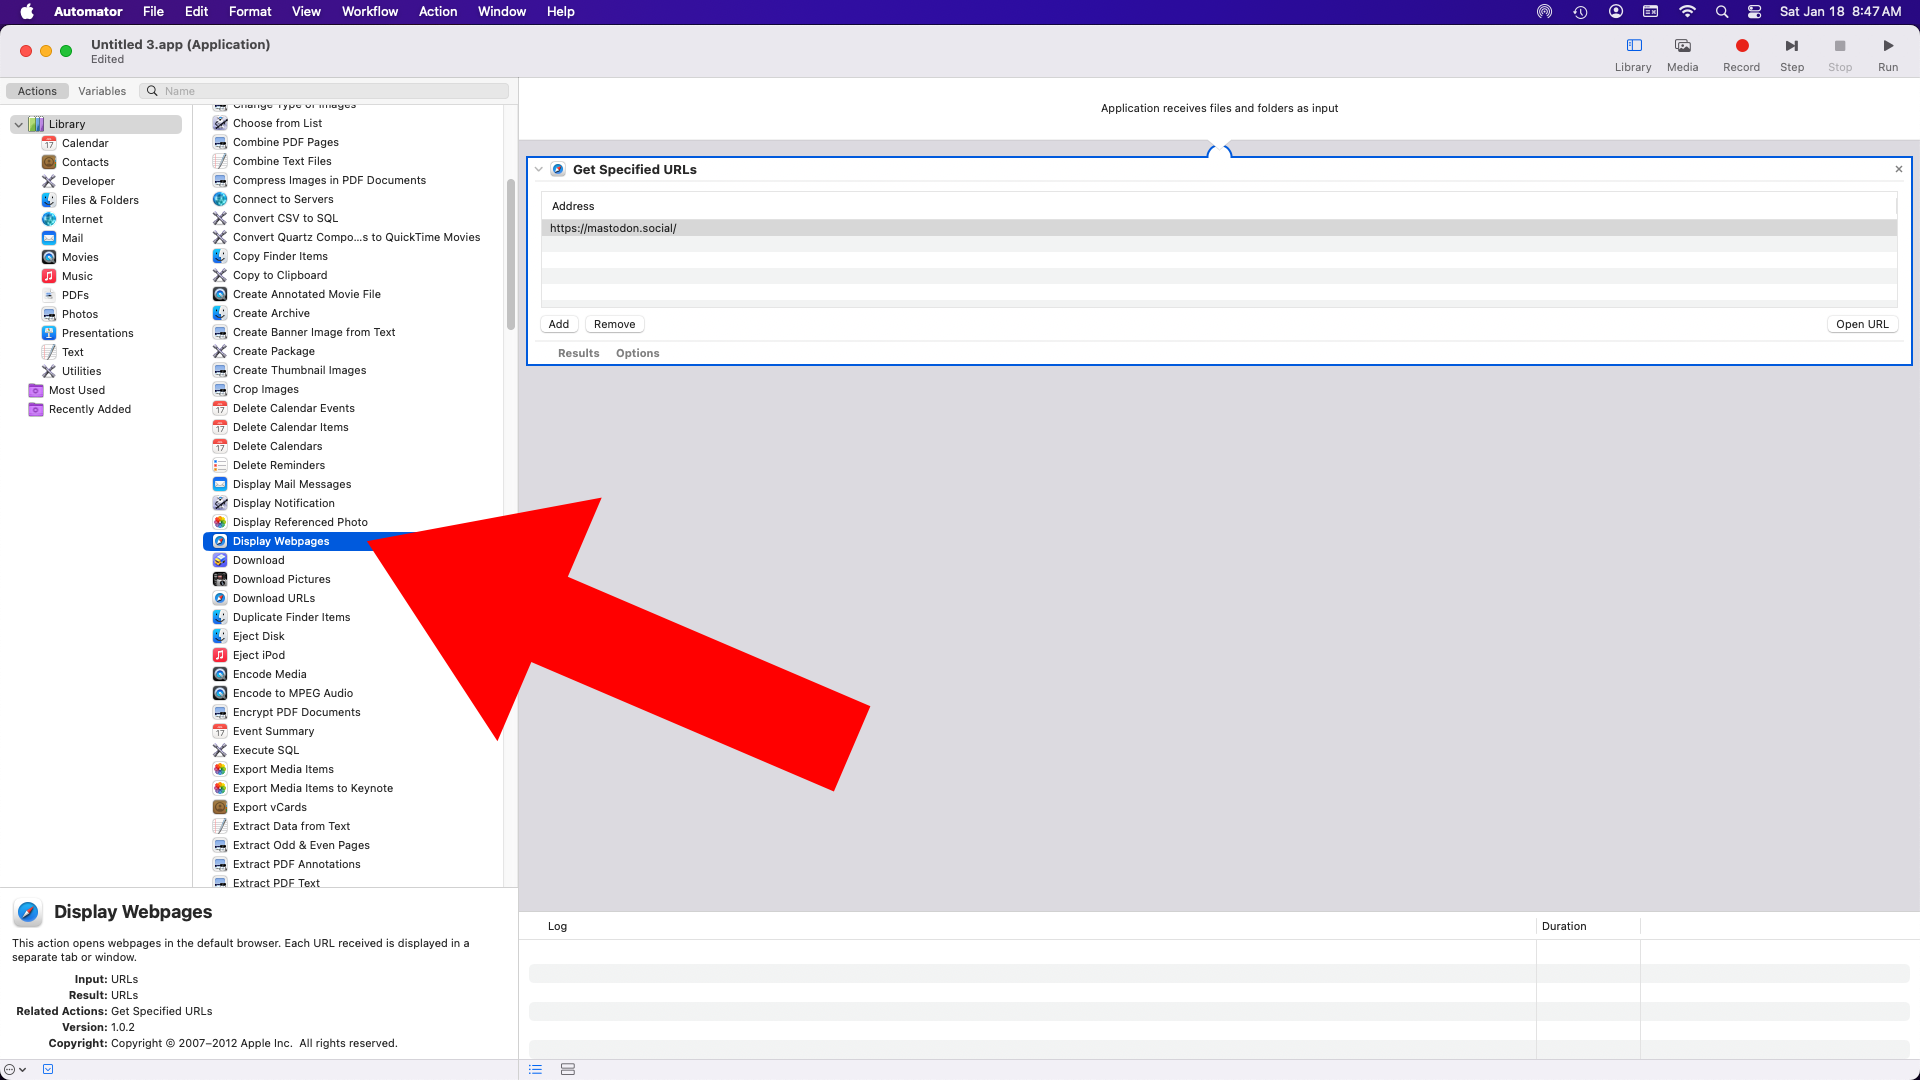Click the Duration column header in log
The width and height of the screenshot is (1920, 1080).
[x=1564, y=926]
